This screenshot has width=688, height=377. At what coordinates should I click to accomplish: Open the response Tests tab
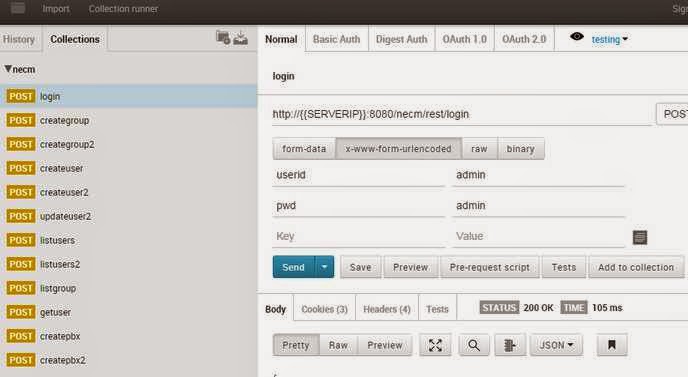(x=437, y=309)
